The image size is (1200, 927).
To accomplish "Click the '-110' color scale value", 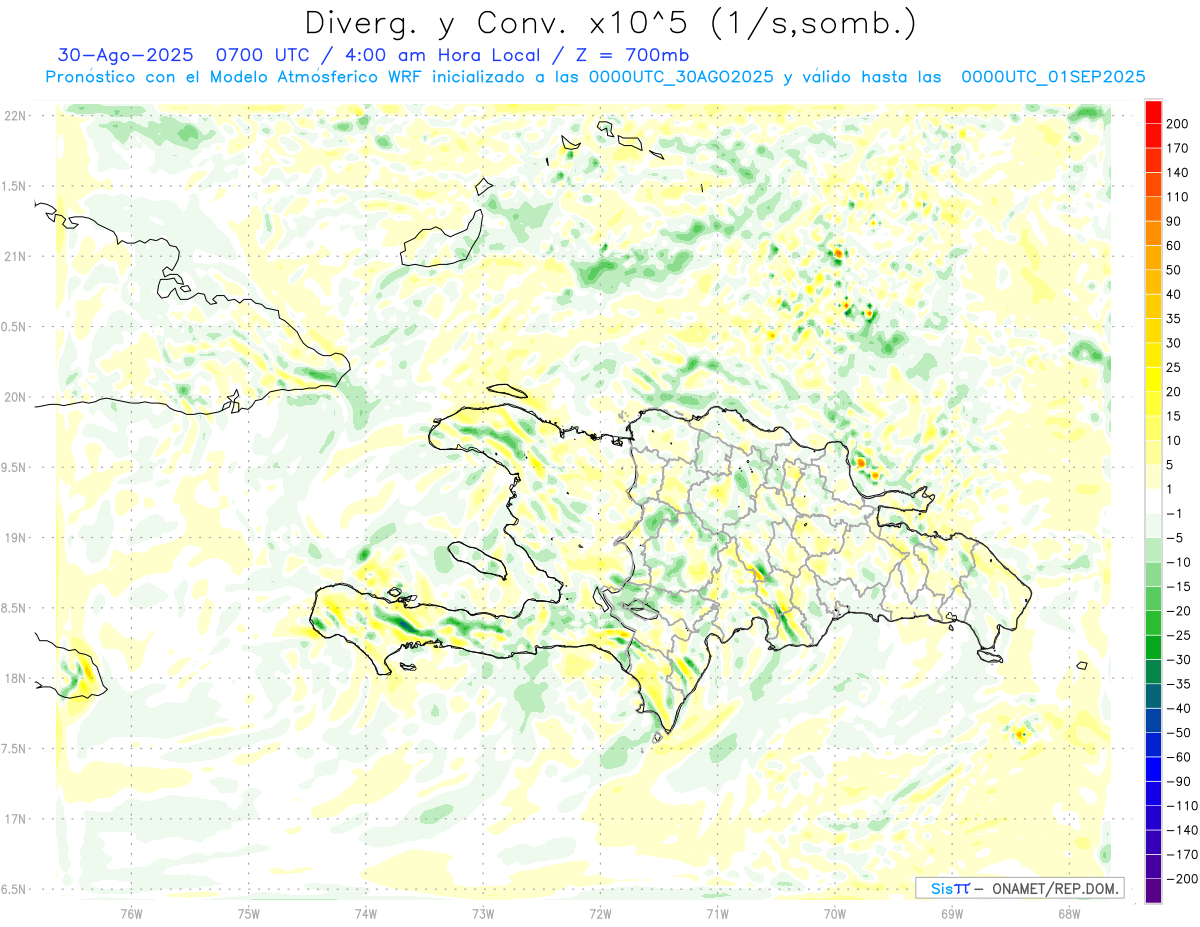I will [1181, 806].
